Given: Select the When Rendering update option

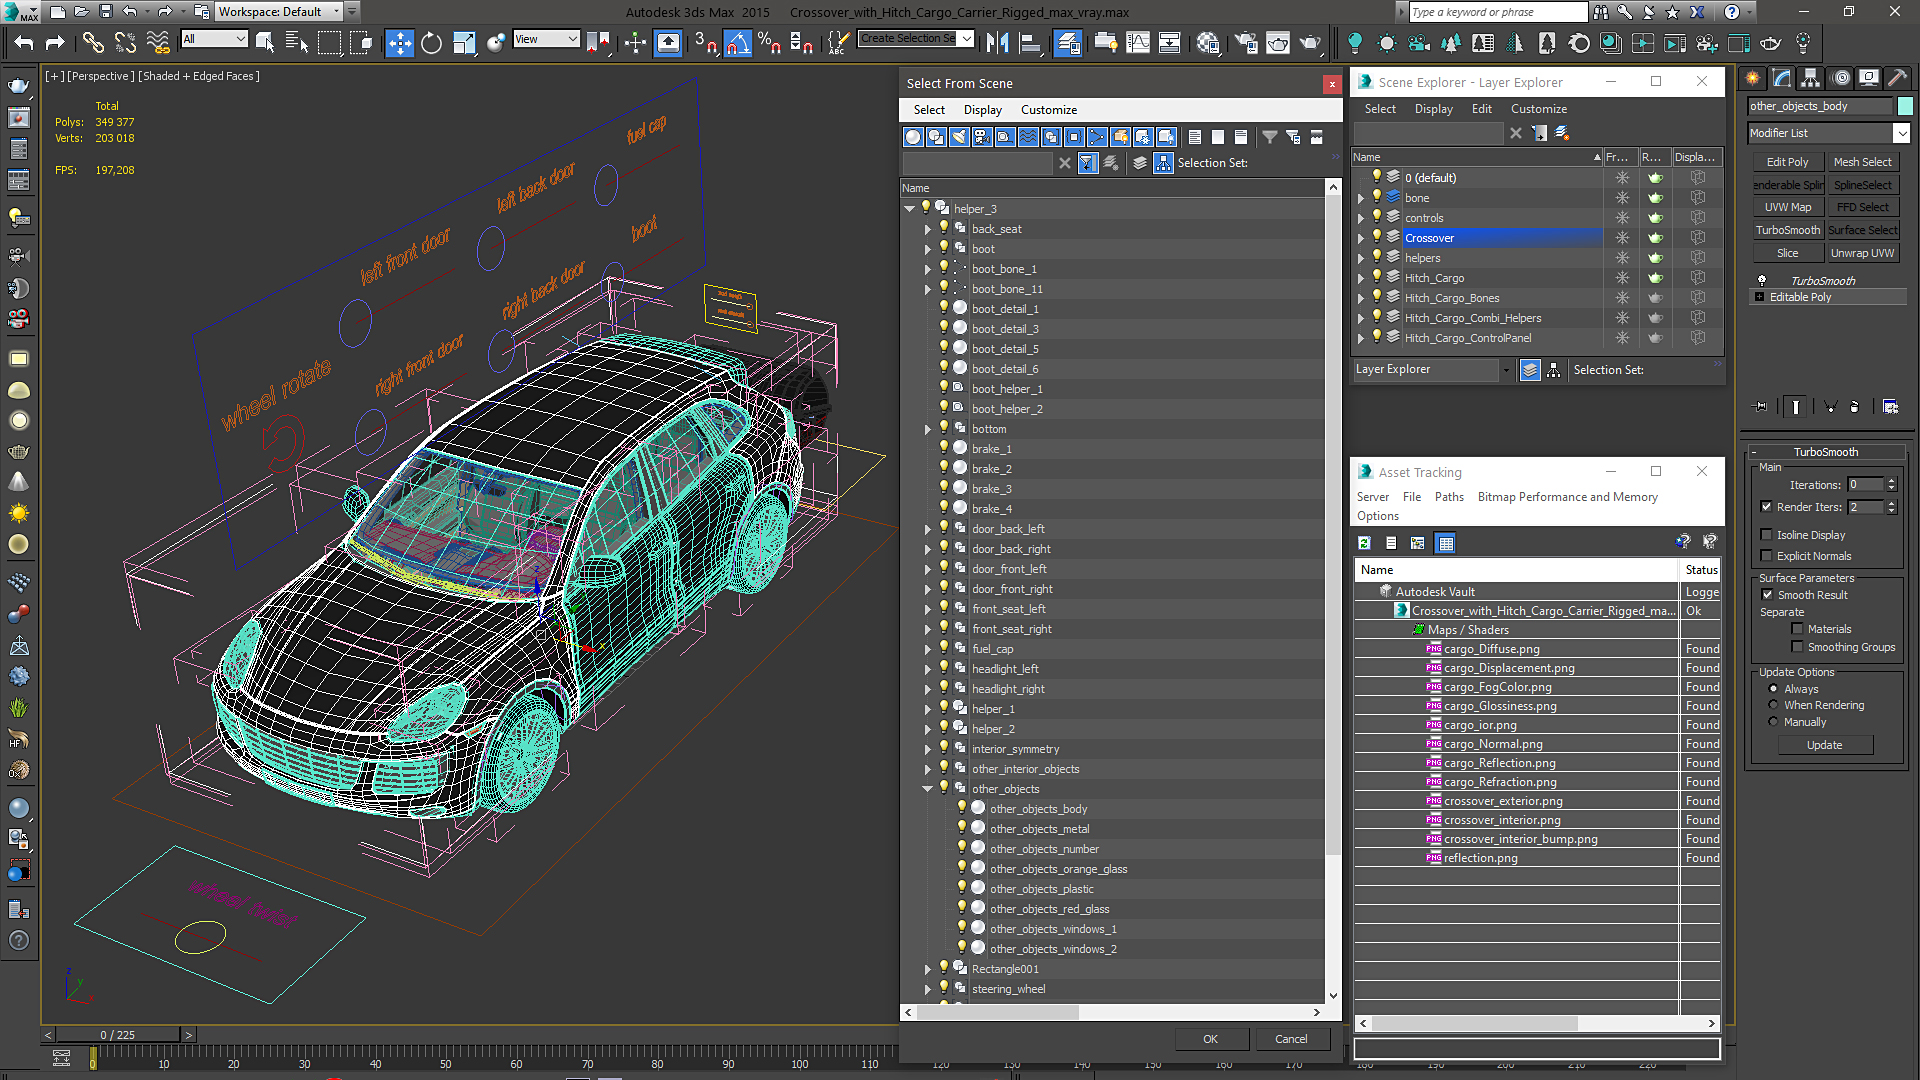Looking at the screenshot, I should (x=1773, y=705).
